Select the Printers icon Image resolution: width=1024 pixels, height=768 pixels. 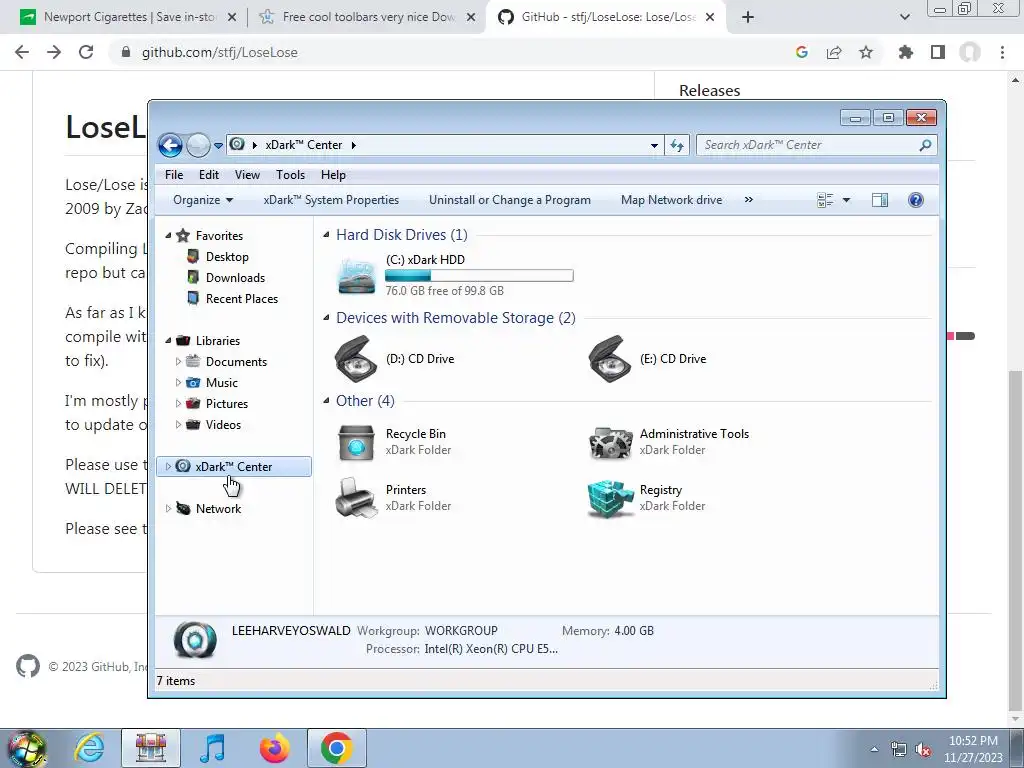pos(356,498)
